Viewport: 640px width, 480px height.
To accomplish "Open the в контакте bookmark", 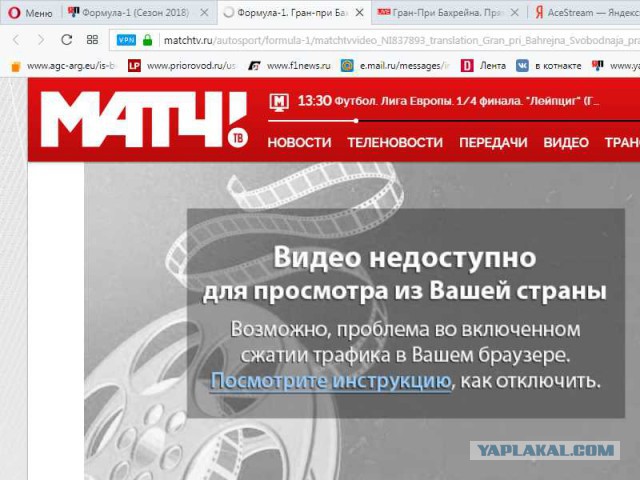I will (x=549, y=66).
